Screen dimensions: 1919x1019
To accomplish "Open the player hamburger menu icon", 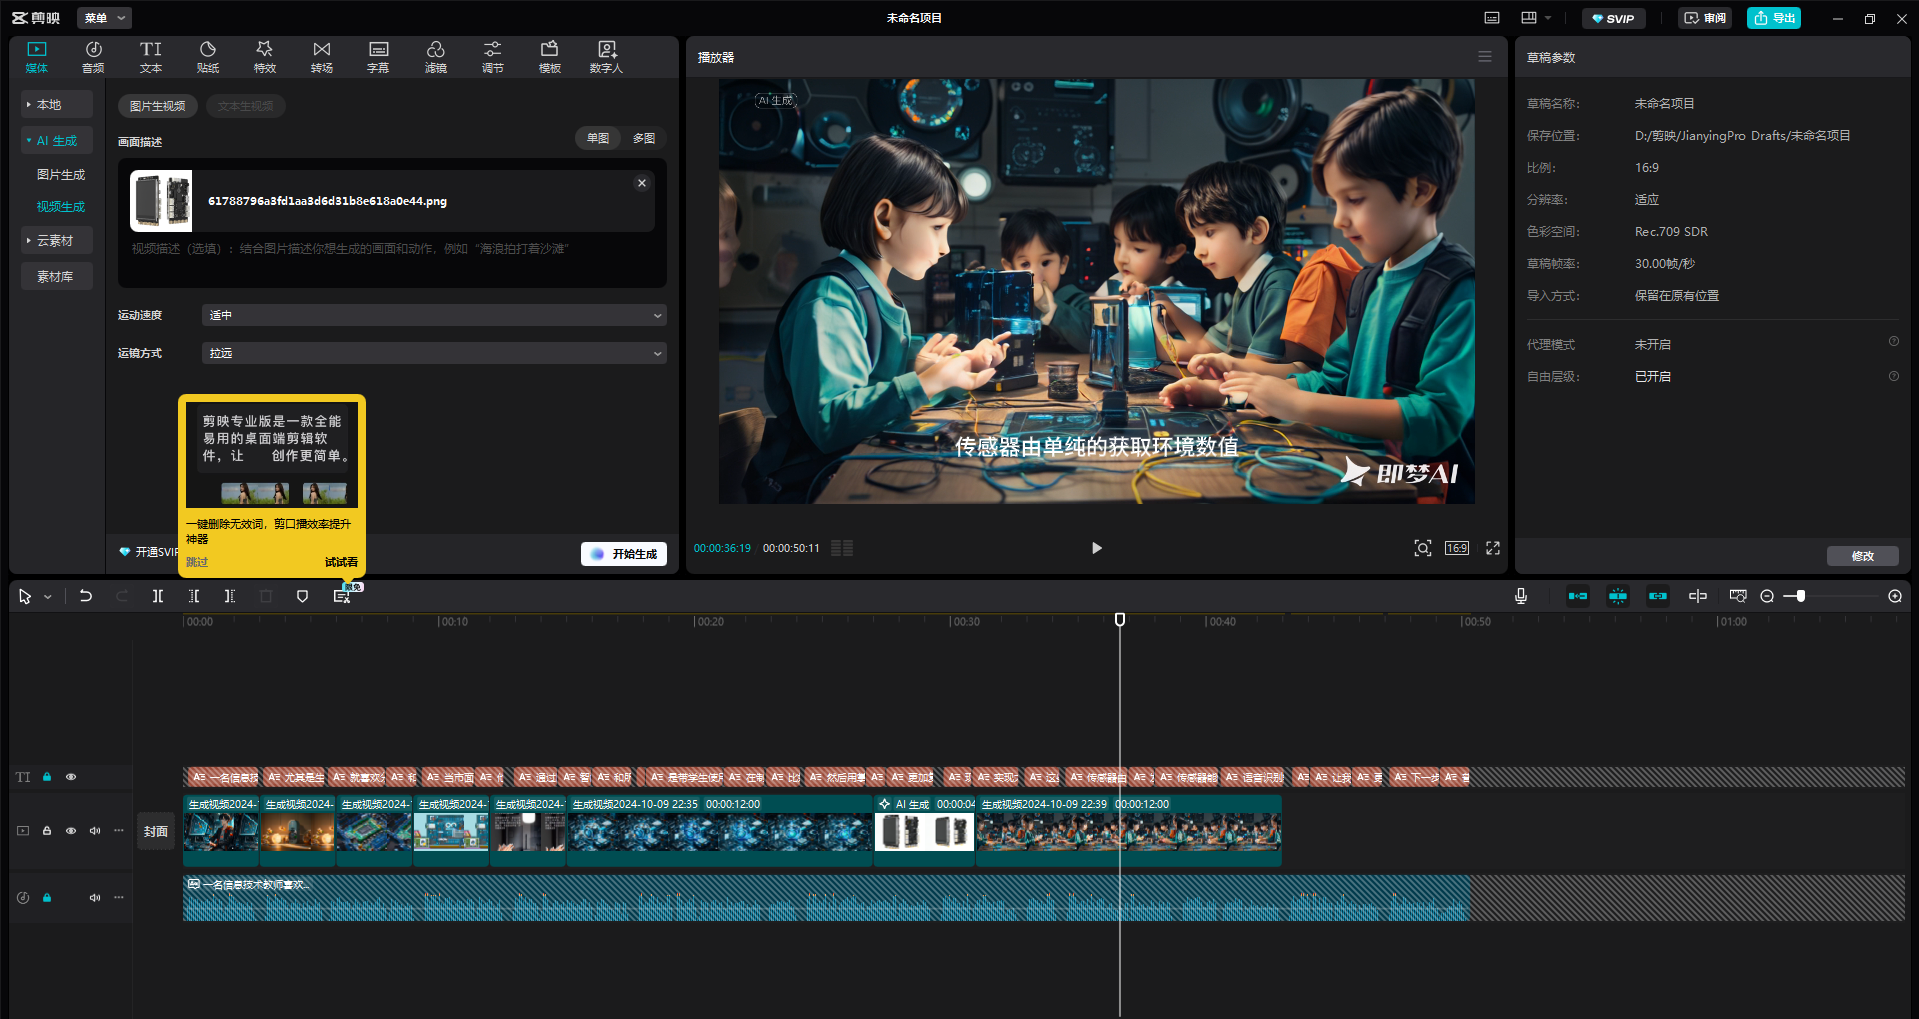I will point(1485,57).
